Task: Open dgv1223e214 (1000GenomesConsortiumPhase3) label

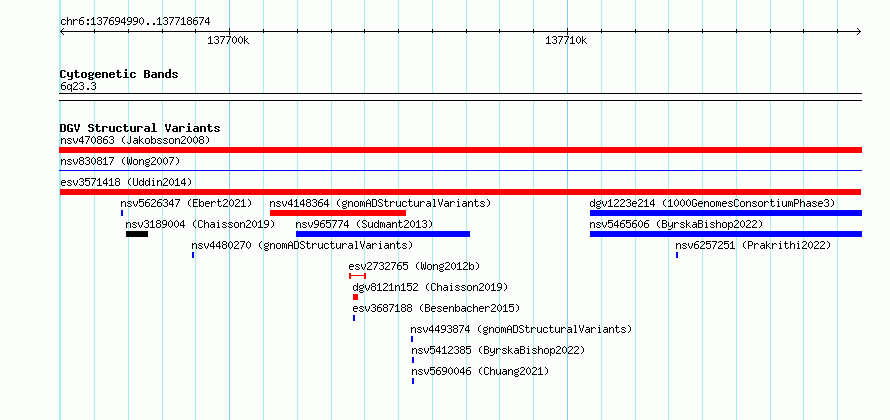Action: point(712,203)
